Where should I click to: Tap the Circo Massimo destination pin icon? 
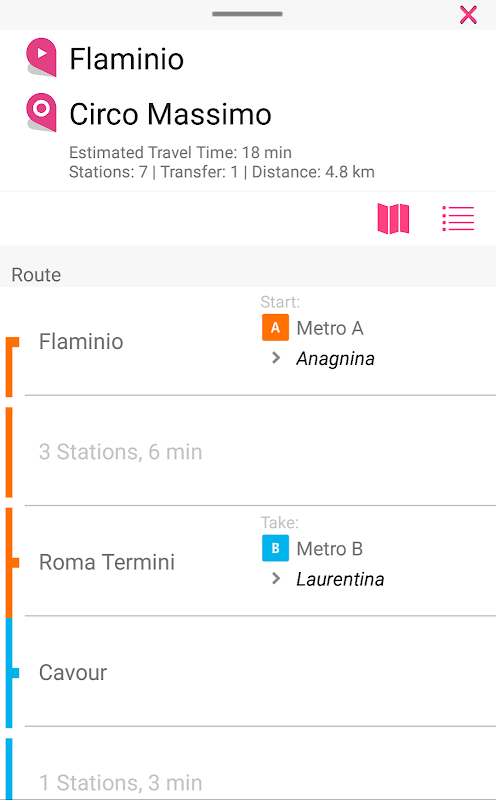pos(41,112)
